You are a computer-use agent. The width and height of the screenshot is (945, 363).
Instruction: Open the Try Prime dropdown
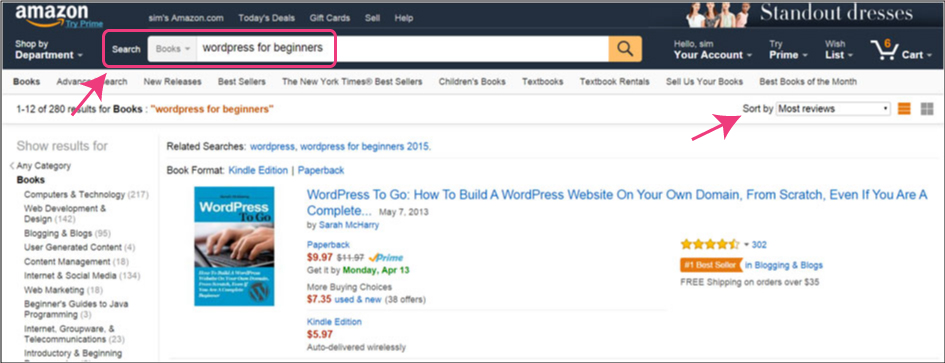tap(788, 49)
